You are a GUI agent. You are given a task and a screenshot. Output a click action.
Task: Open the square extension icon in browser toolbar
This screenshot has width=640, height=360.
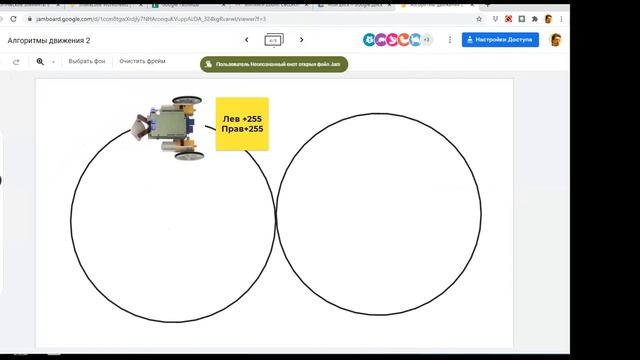(522, 19)
